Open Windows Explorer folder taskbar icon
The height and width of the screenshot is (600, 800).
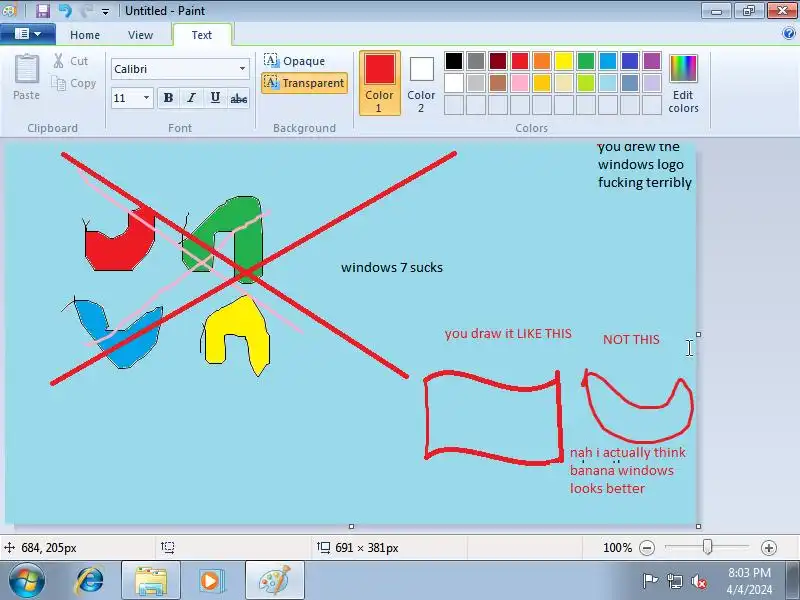[151, 581]
